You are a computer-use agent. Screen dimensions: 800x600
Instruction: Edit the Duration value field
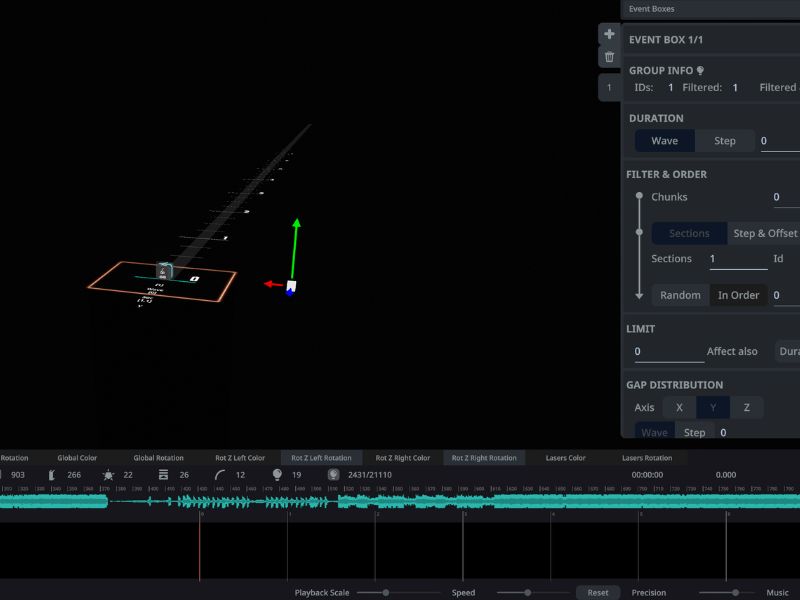780,141
